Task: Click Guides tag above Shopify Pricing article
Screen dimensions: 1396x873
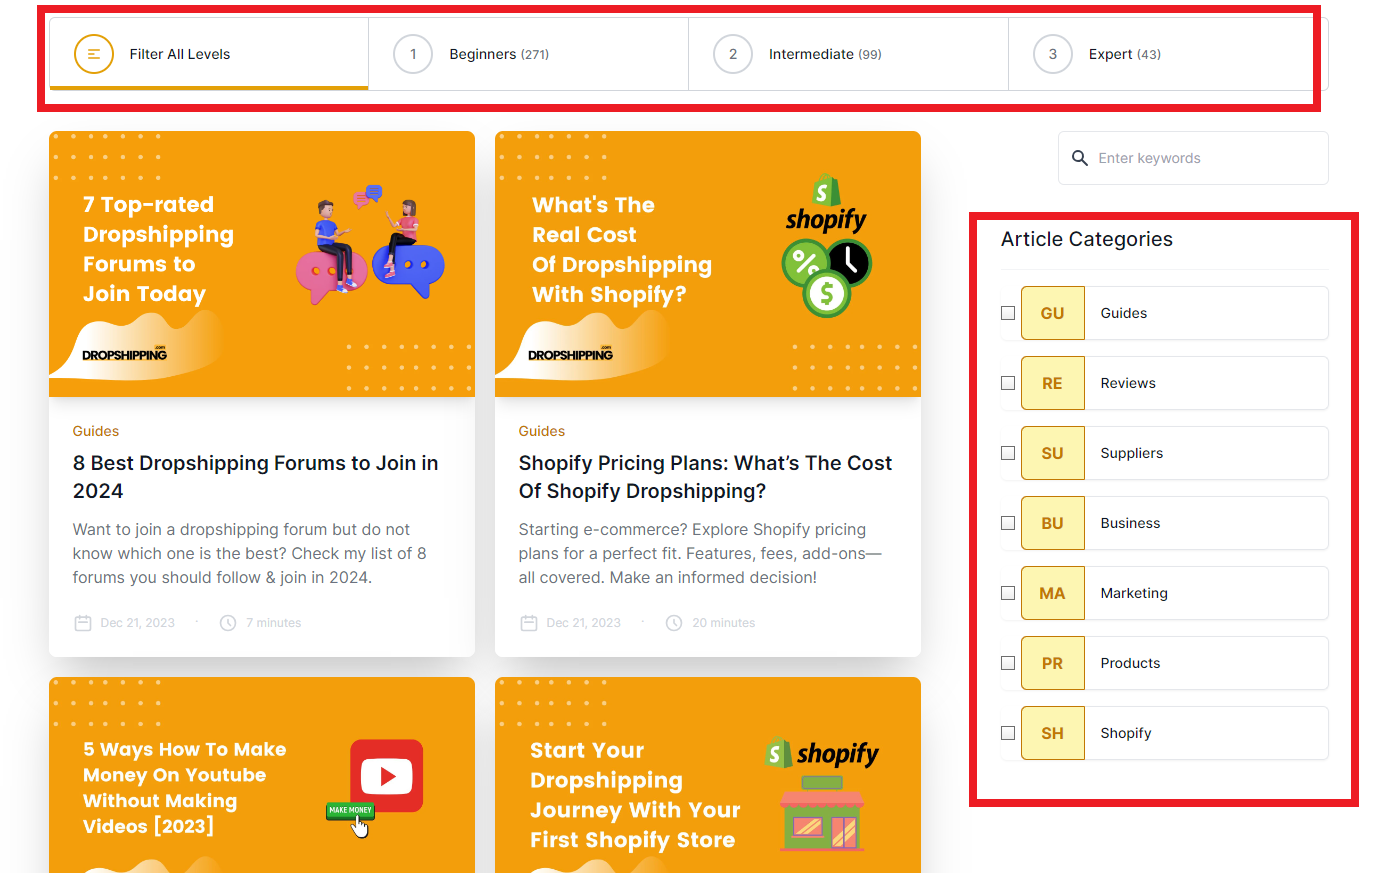Action: tap(542, 431)
